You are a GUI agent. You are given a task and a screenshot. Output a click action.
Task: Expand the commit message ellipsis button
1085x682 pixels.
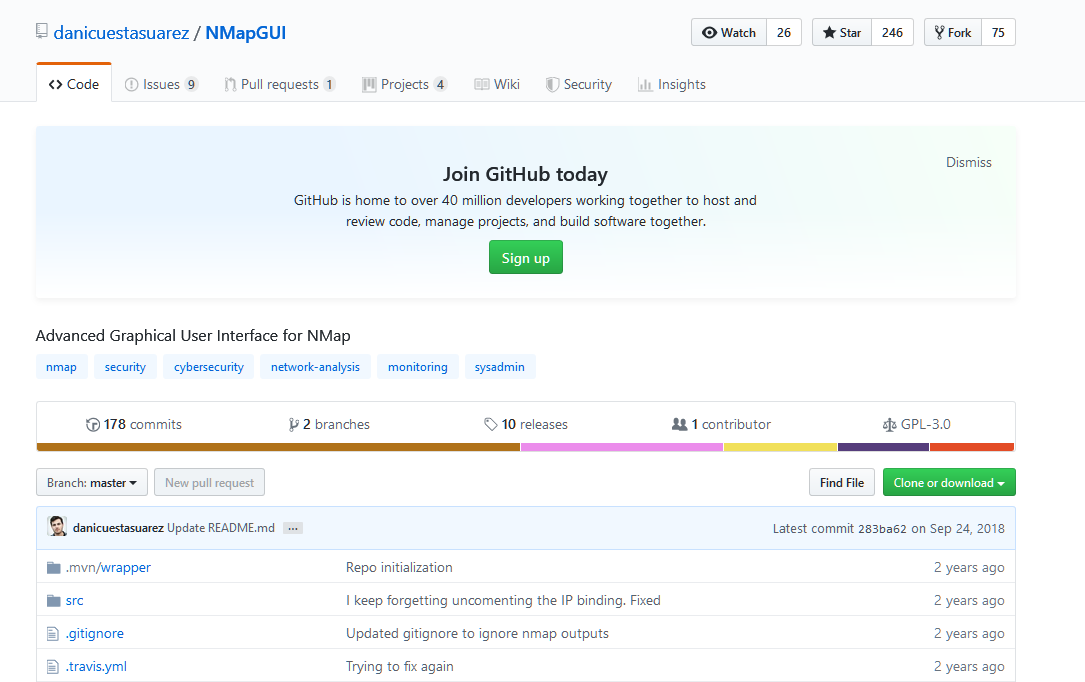point(293,528)
